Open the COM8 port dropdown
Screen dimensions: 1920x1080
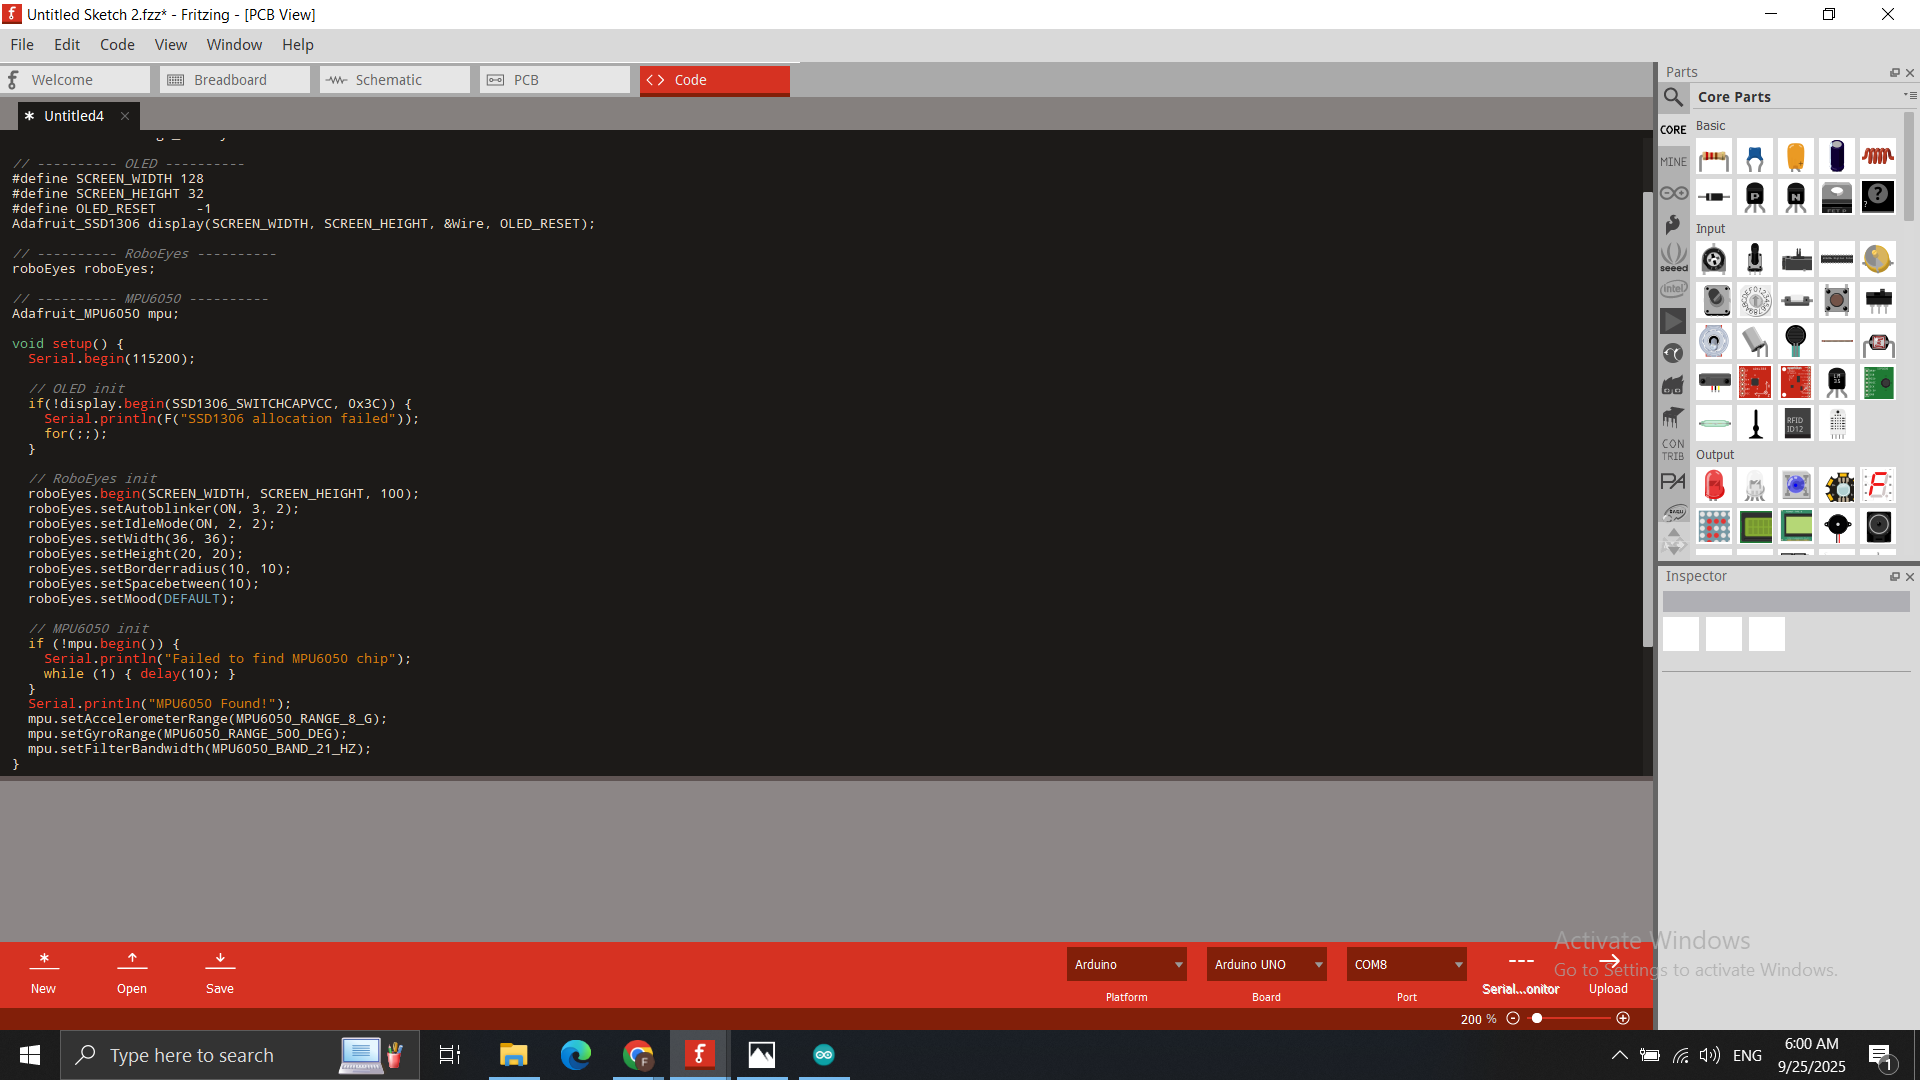point(1406,965)
